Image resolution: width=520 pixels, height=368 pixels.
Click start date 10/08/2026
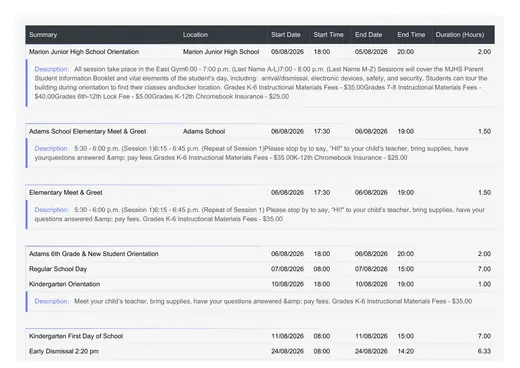point(287,284)
